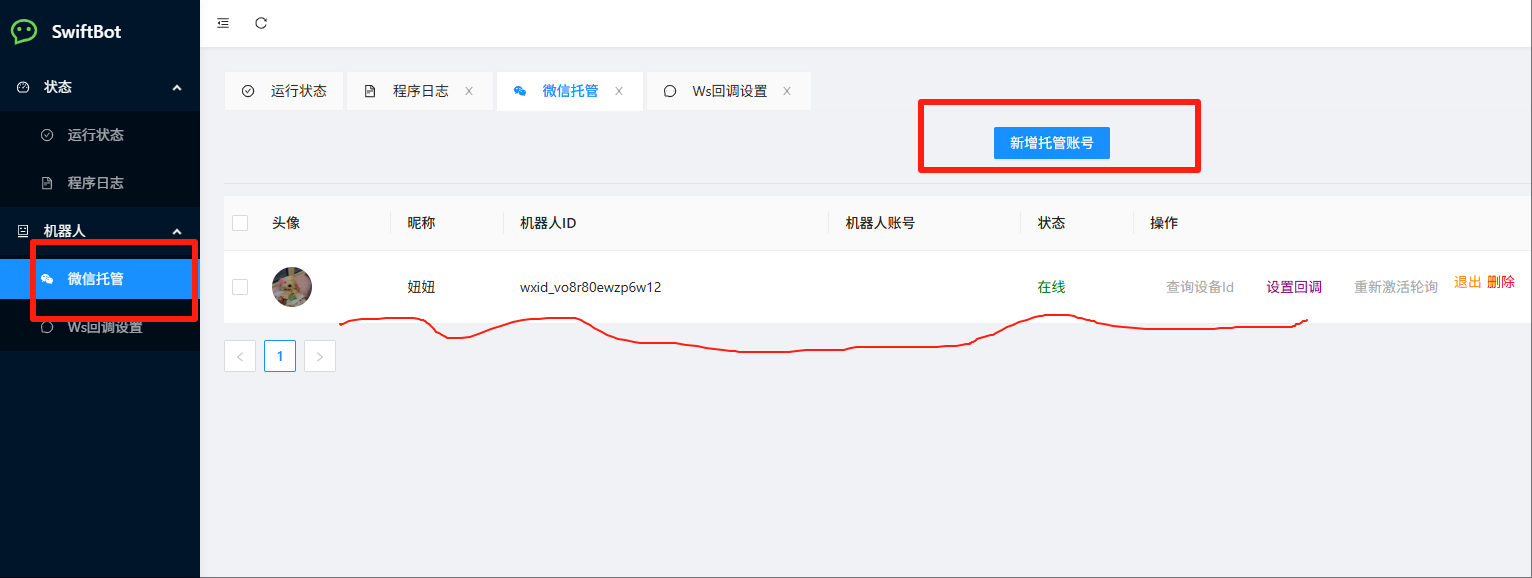Click the refresh page icon
This screenshot has height=578, width=1532.
tap(261, 23)
